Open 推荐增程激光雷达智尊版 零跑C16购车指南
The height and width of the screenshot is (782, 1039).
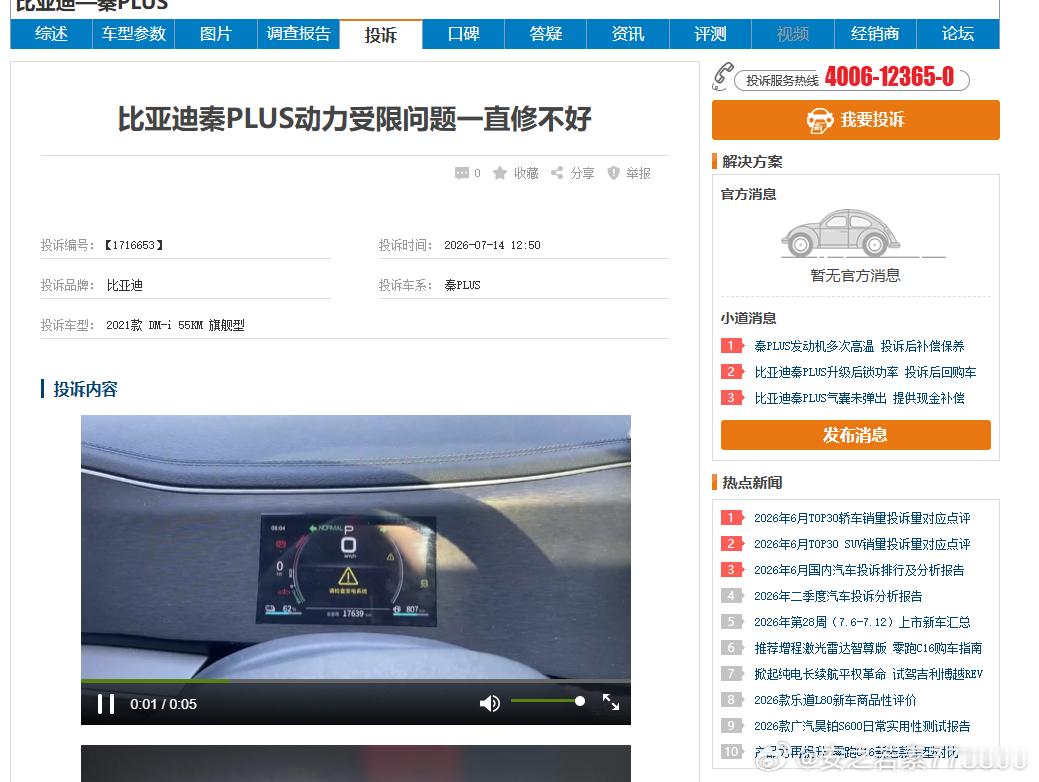tap(867, 648)
